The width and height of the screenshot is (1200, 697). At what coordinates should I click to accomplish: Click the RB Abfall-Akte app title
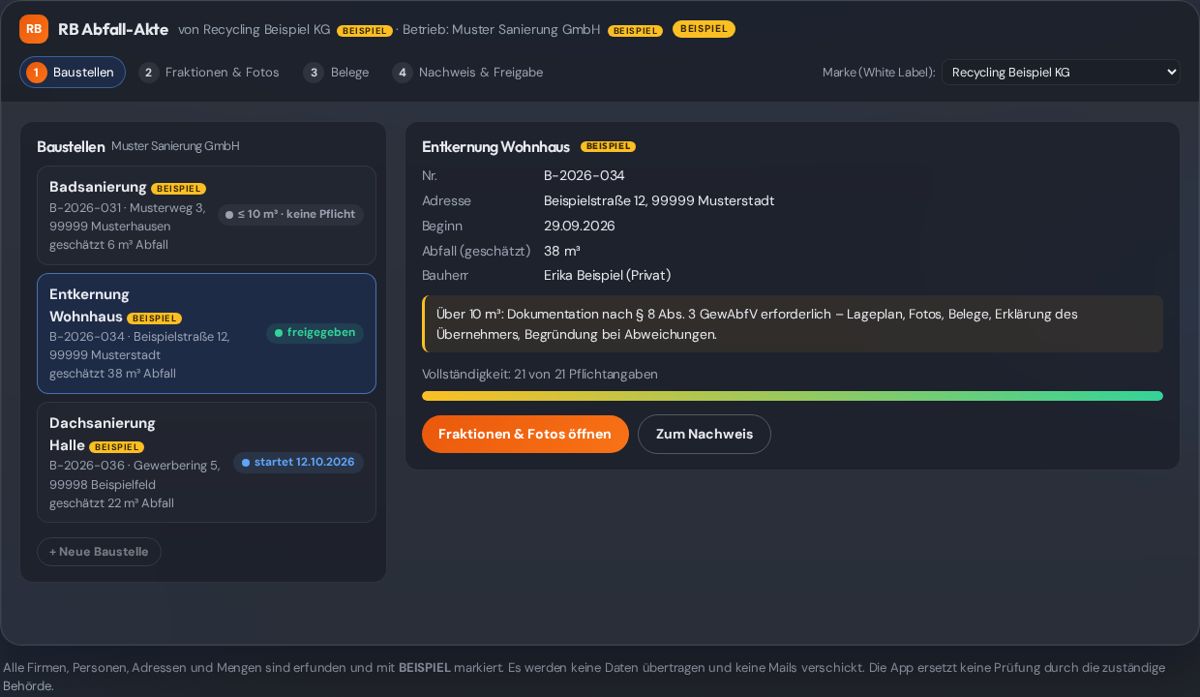coord(113,30)
